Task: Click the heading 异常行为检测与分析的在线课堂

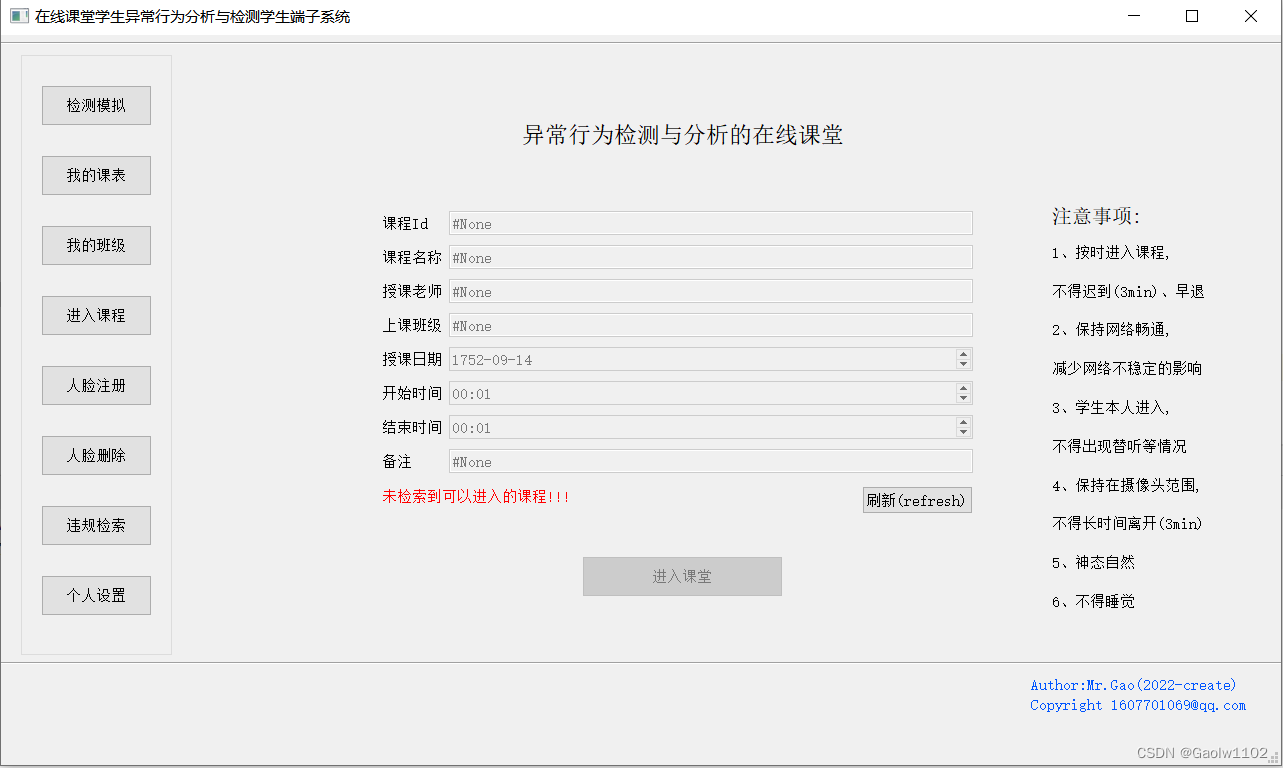Action: pyautogui.click(x=683, y=135)
